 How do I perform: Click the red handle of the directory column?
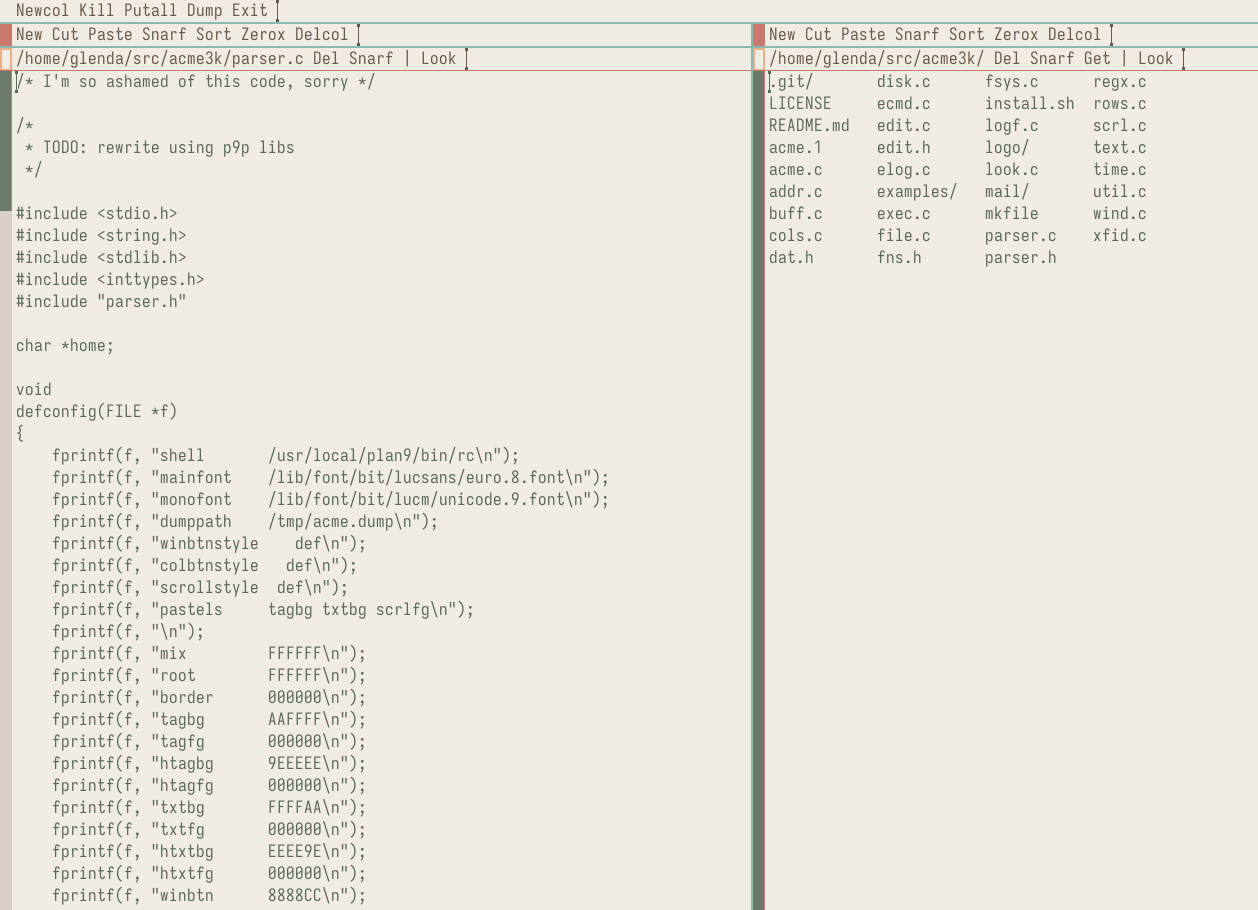click(x=759, y=35)
